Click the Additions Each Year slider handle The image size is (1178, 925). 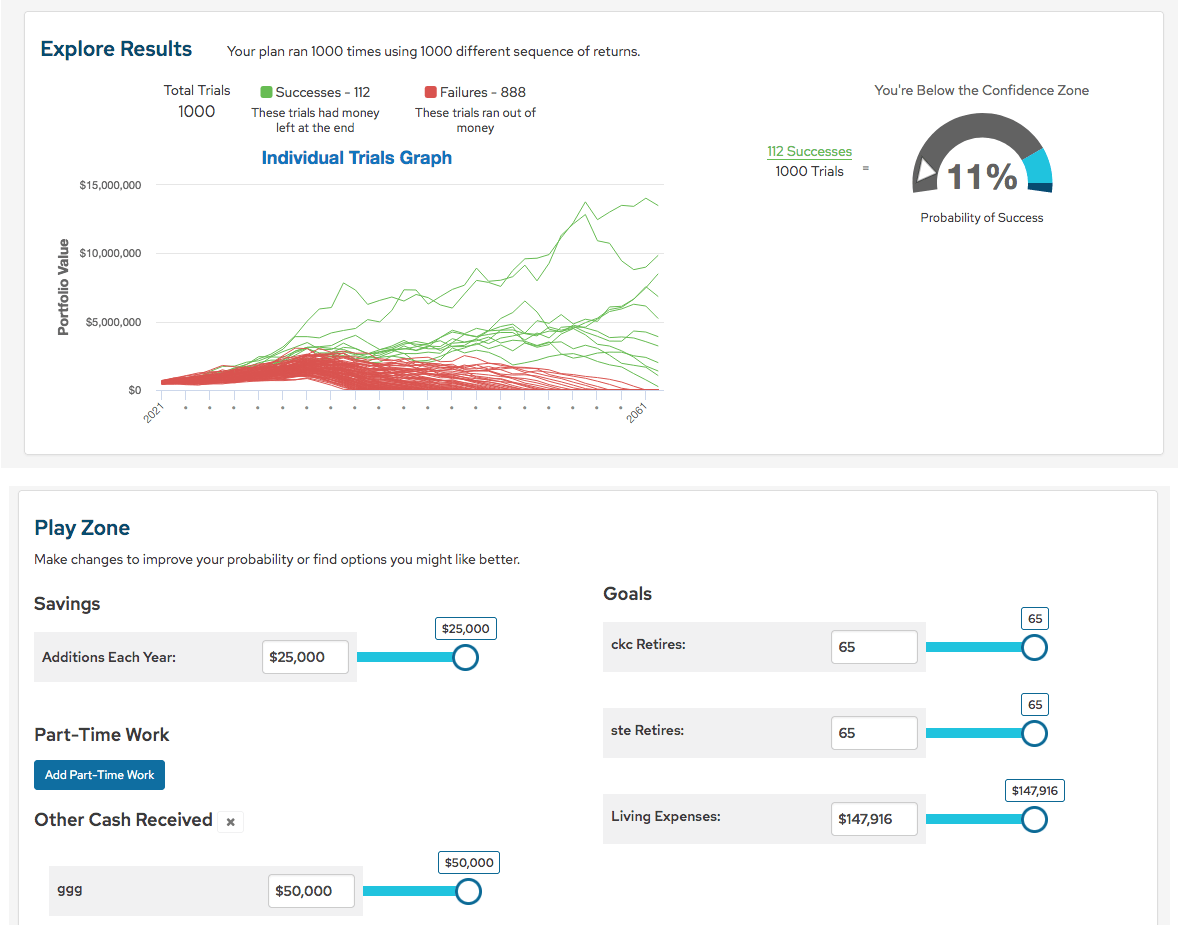464,658
